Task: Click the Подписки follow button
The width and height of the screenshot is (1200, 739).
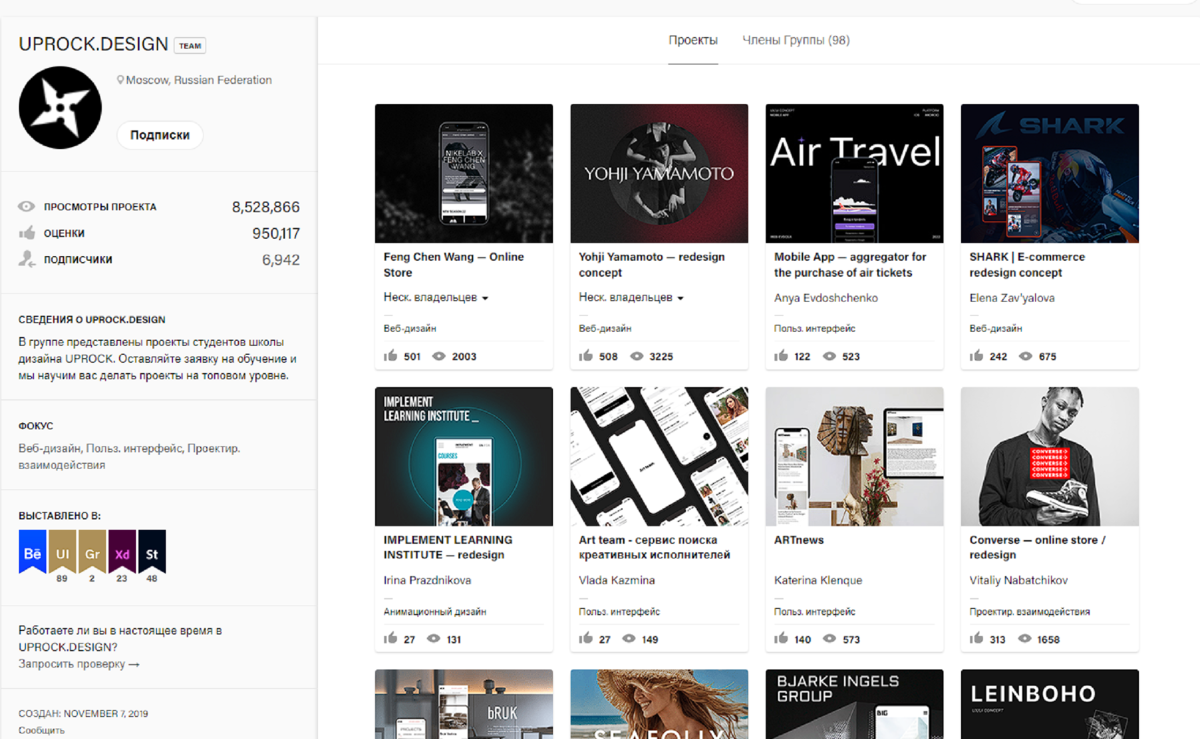Action: 160,135
